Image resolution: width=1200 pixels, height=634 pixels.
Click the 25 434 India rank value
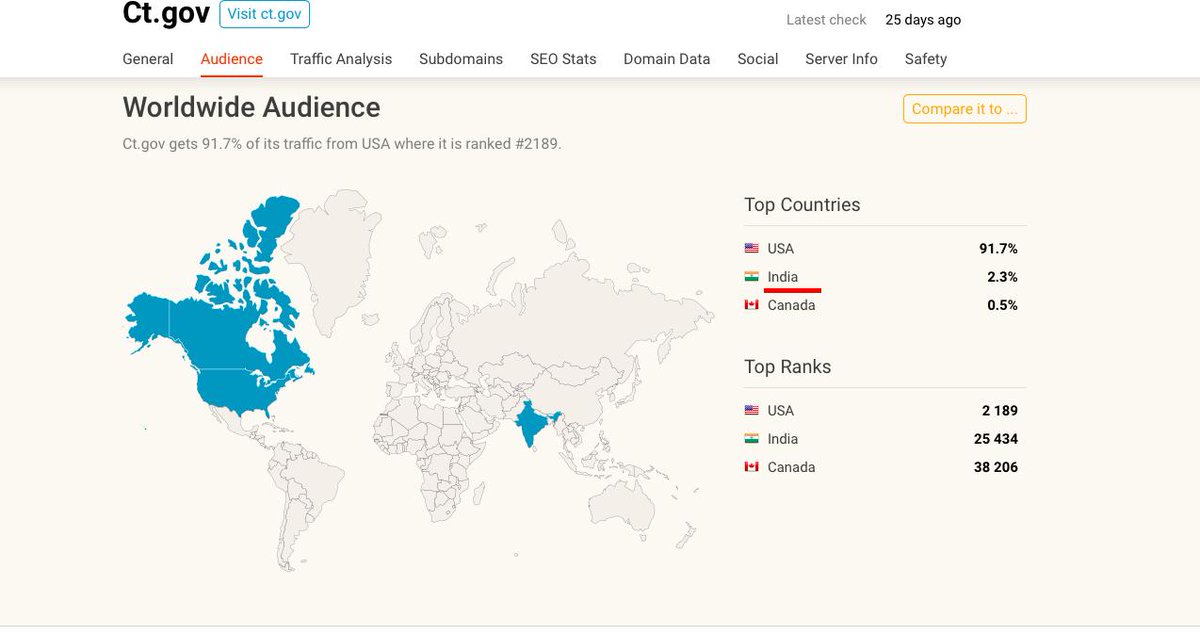click(996, 439)
